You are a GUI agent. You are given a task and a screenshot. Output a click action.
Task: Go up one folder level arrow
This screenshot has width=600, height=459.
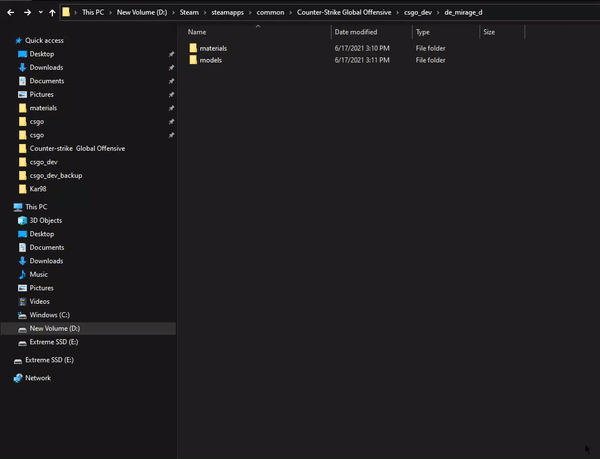52,12
